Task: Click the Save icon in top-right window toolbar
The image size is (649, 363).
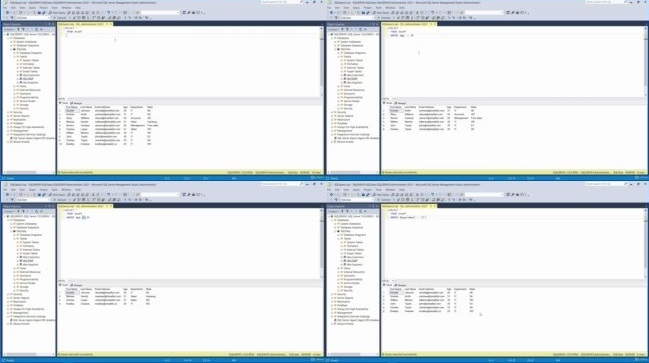Action: 363,13
